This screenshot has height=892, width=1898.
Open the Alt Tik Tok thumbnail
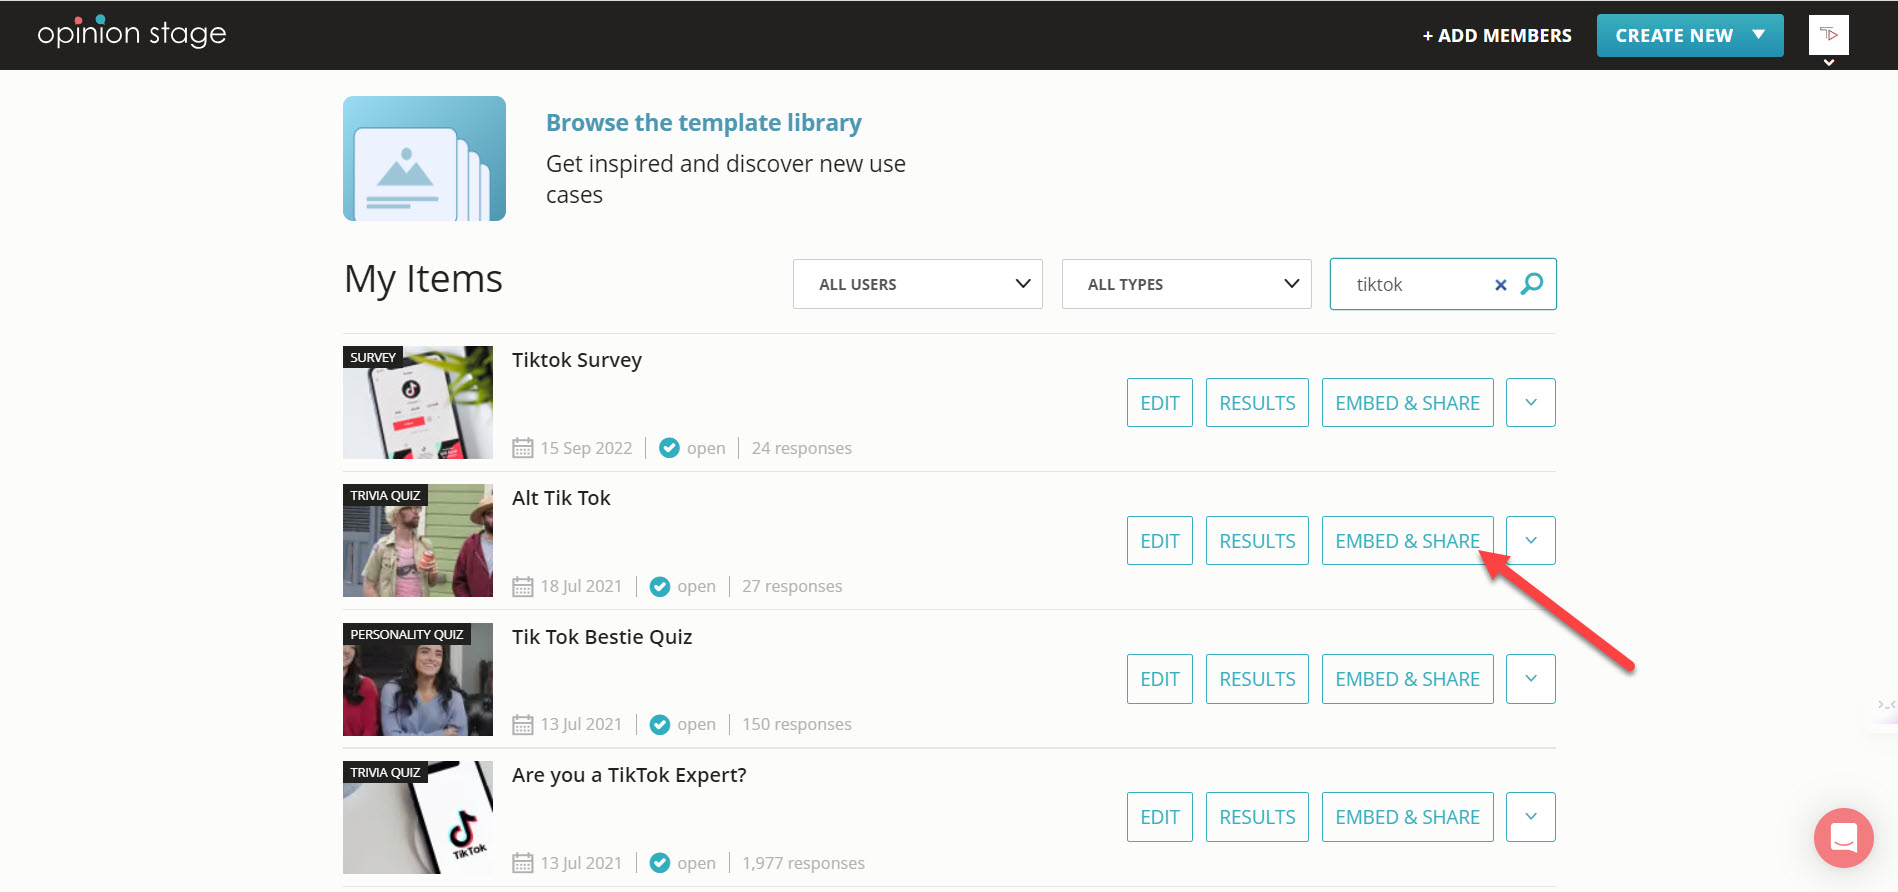coord(418,540)
